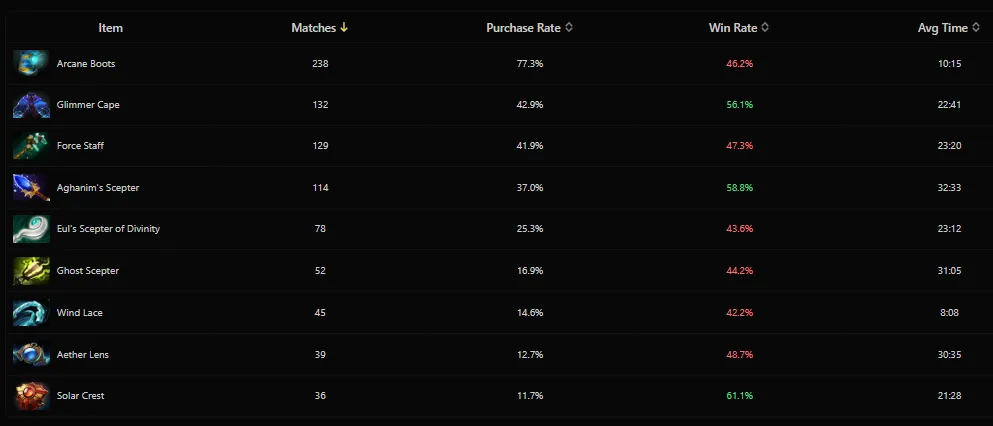Select the Aether Lens name text
The image size is (993, 426).
point(81,354)
